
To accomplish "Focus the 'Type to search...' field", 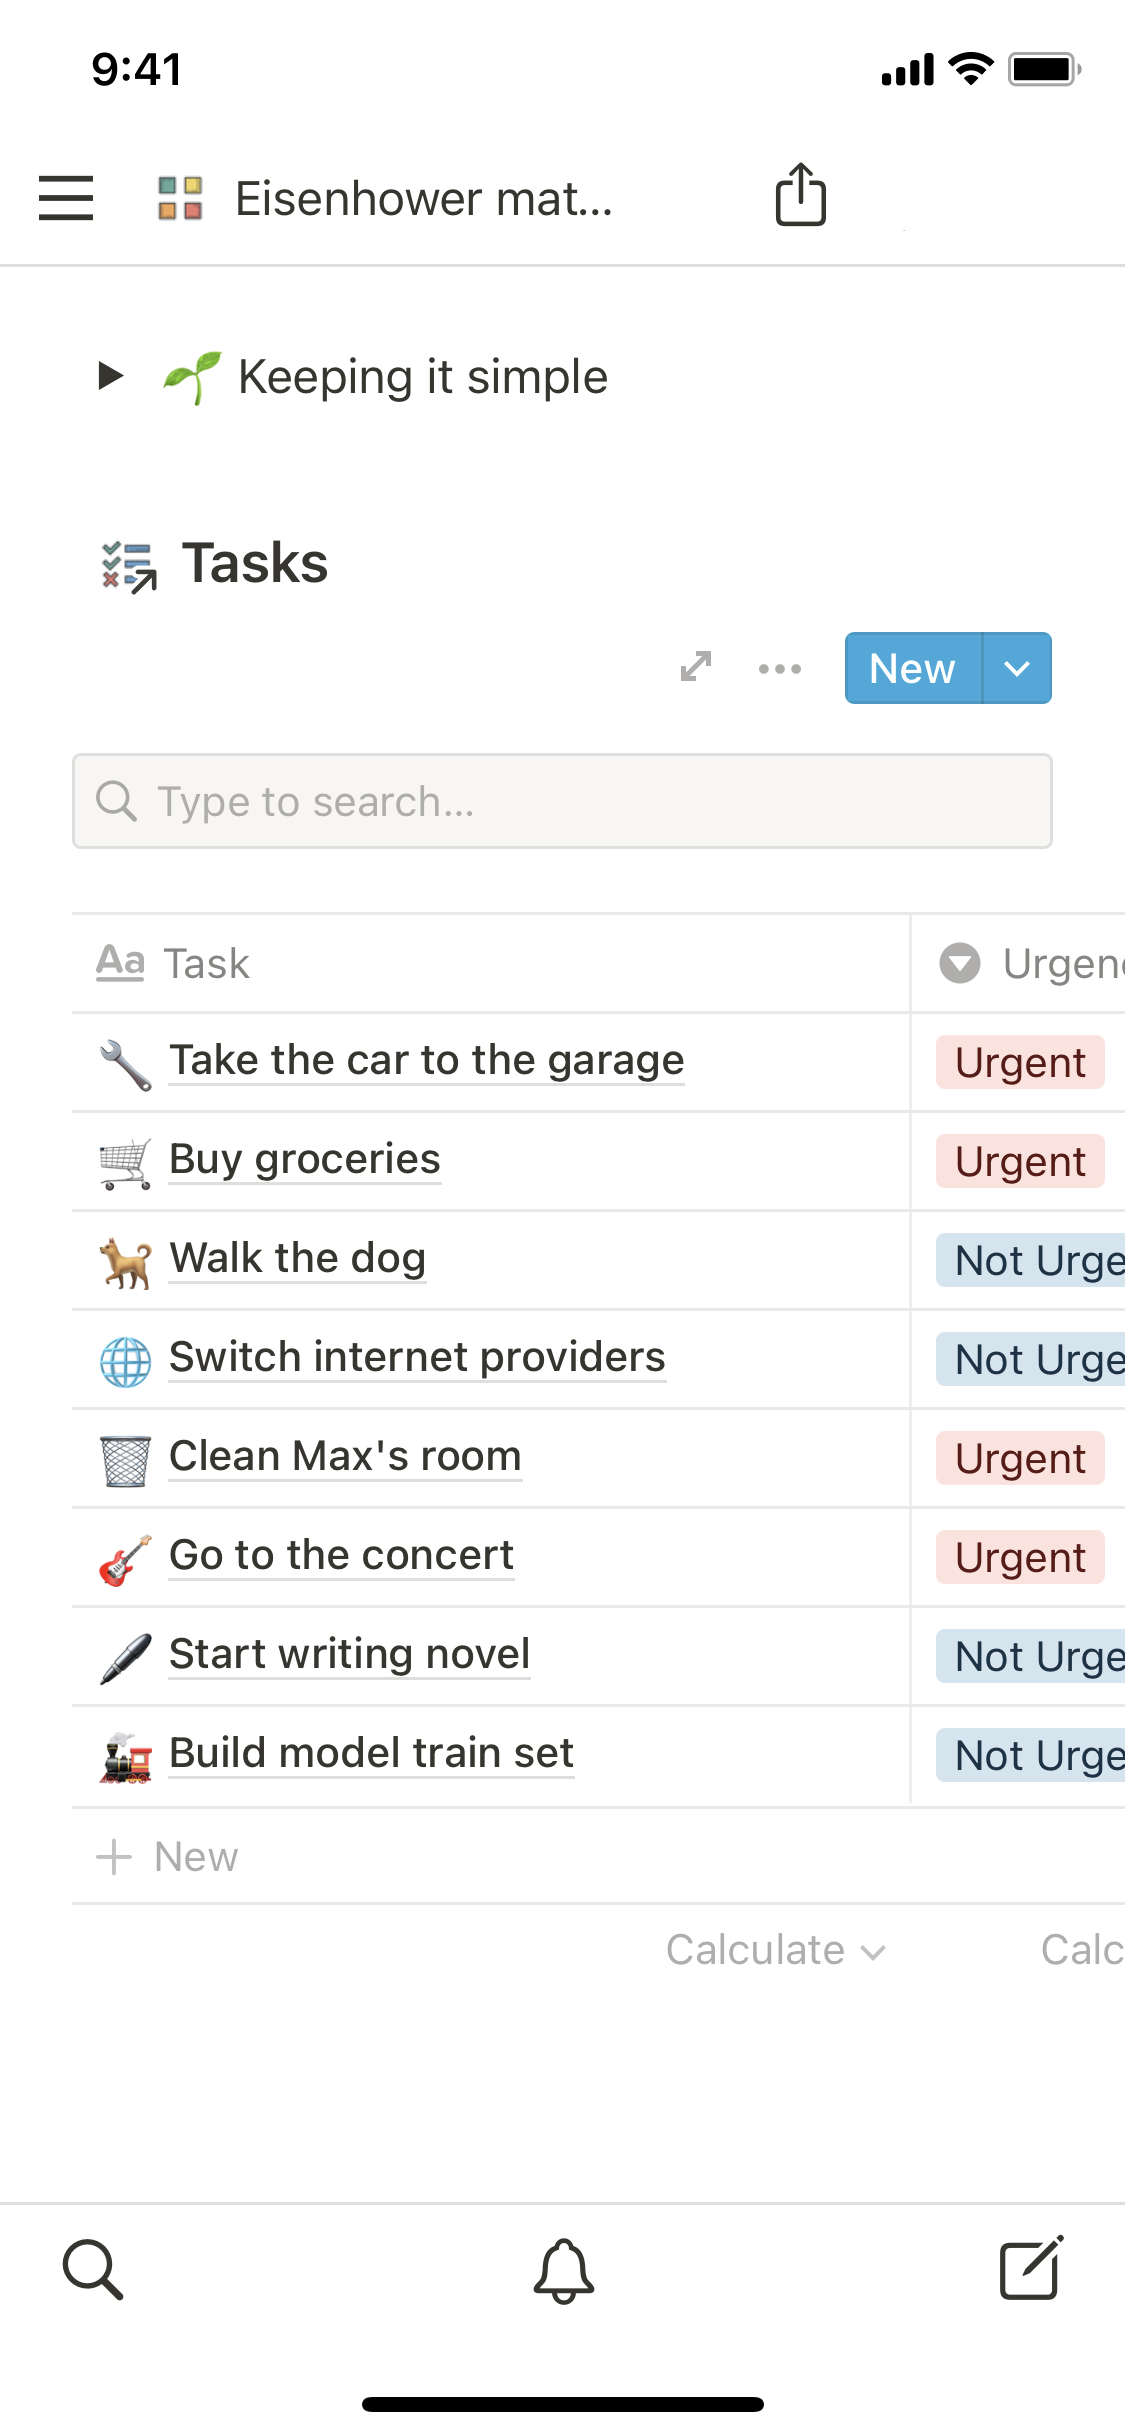I will pyautogui.click(x=562, y=802).
